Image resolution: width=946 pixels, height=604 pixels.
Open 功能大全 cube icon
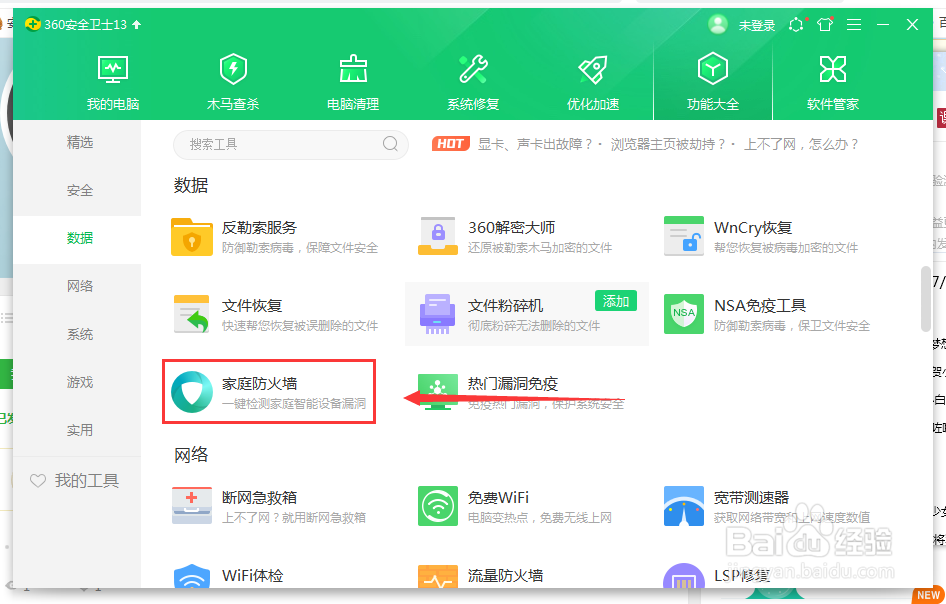(x=713, y=69)
